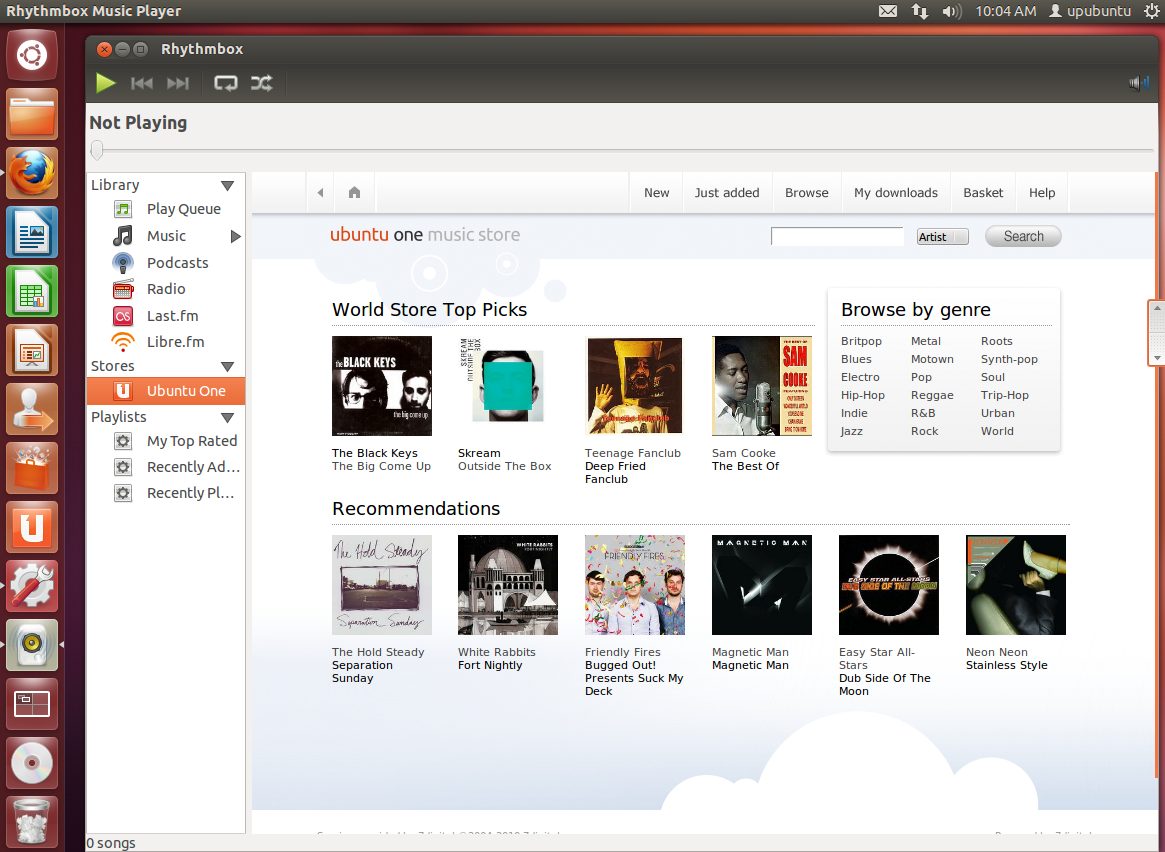Viewport: 1165px width, 852px height.
Task: Skip to the previous track
Action: tap(141, 83)
